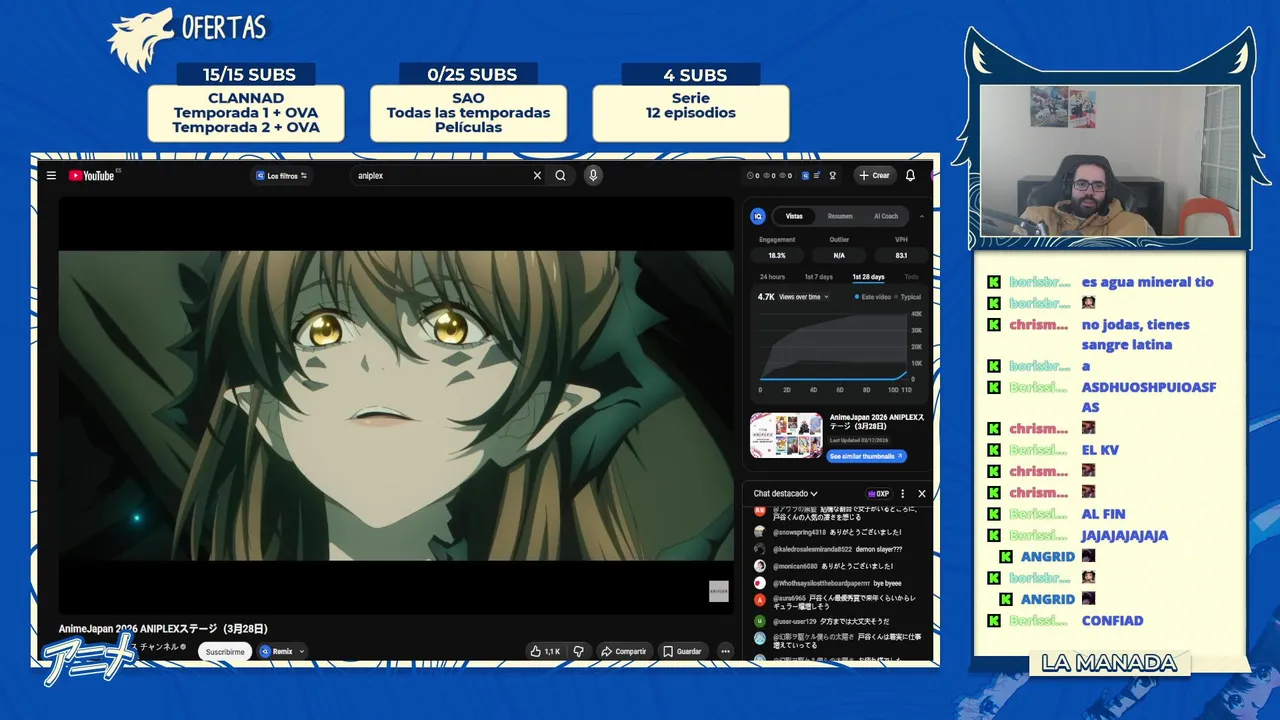This screenshot has width=1280, height=720.
Task: Click the Engagement 18.3% value
Action: [777, 256]
